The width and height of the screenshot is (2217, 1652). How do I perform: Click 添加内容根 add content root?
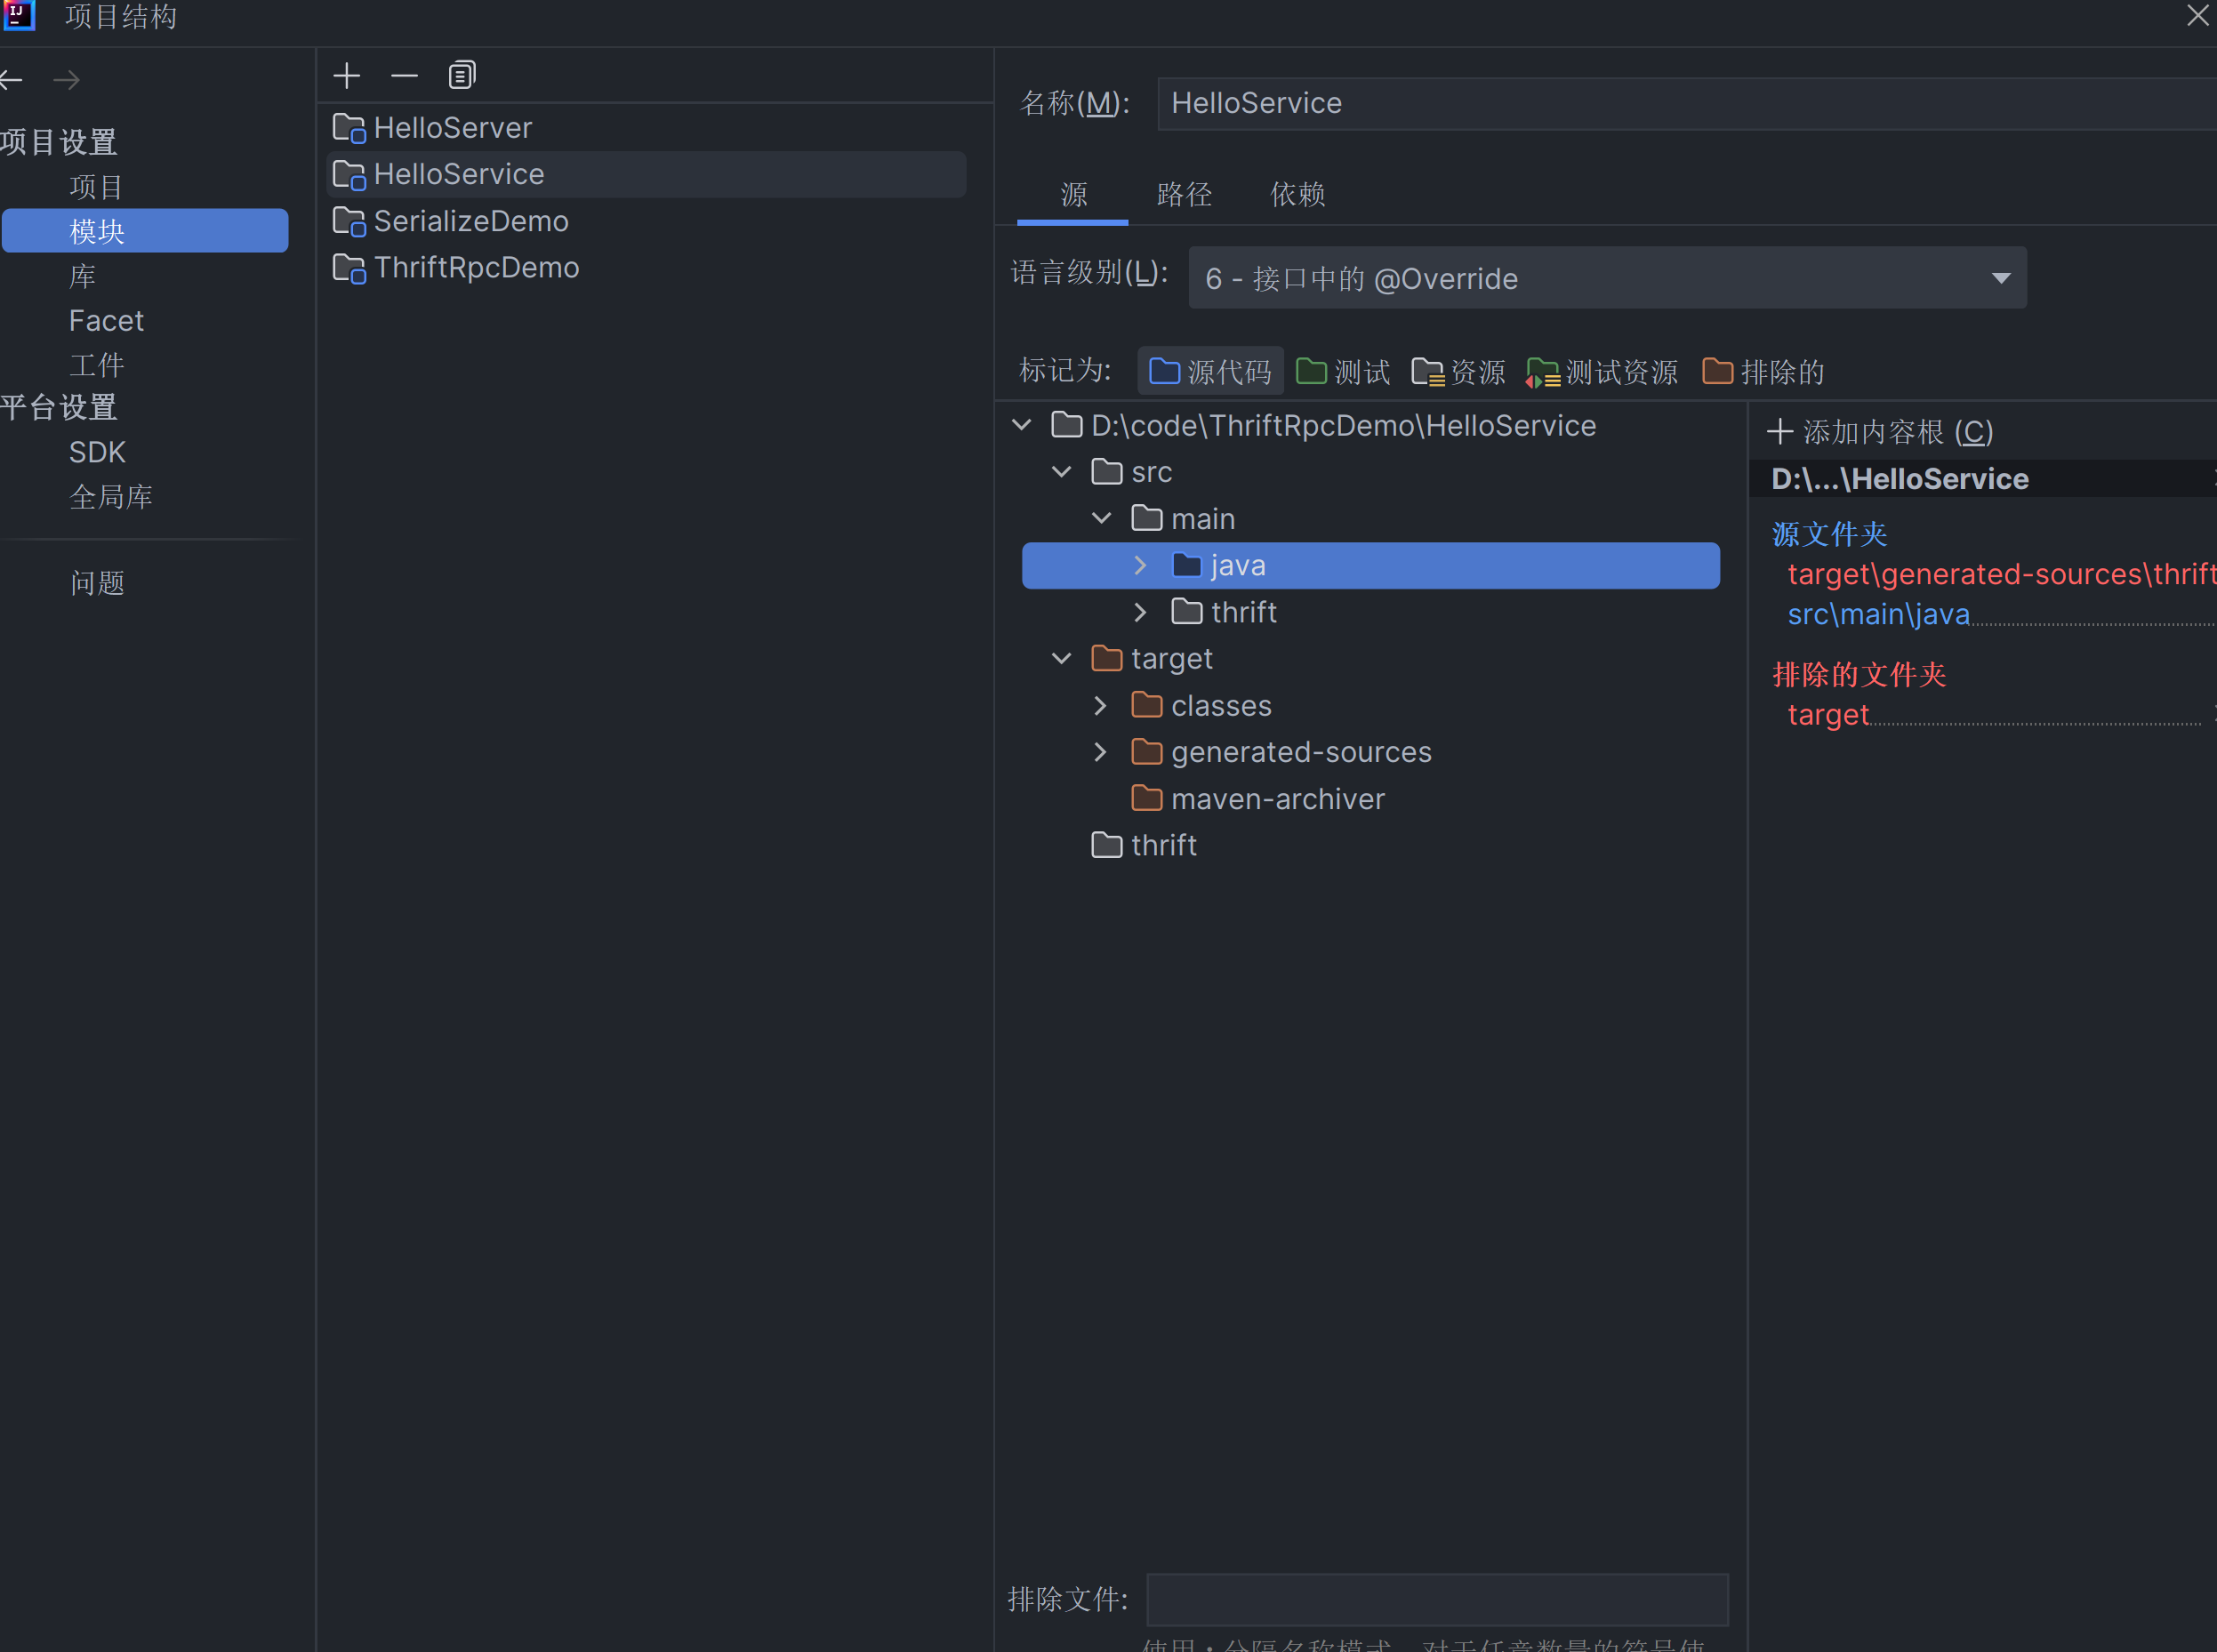1880,432
